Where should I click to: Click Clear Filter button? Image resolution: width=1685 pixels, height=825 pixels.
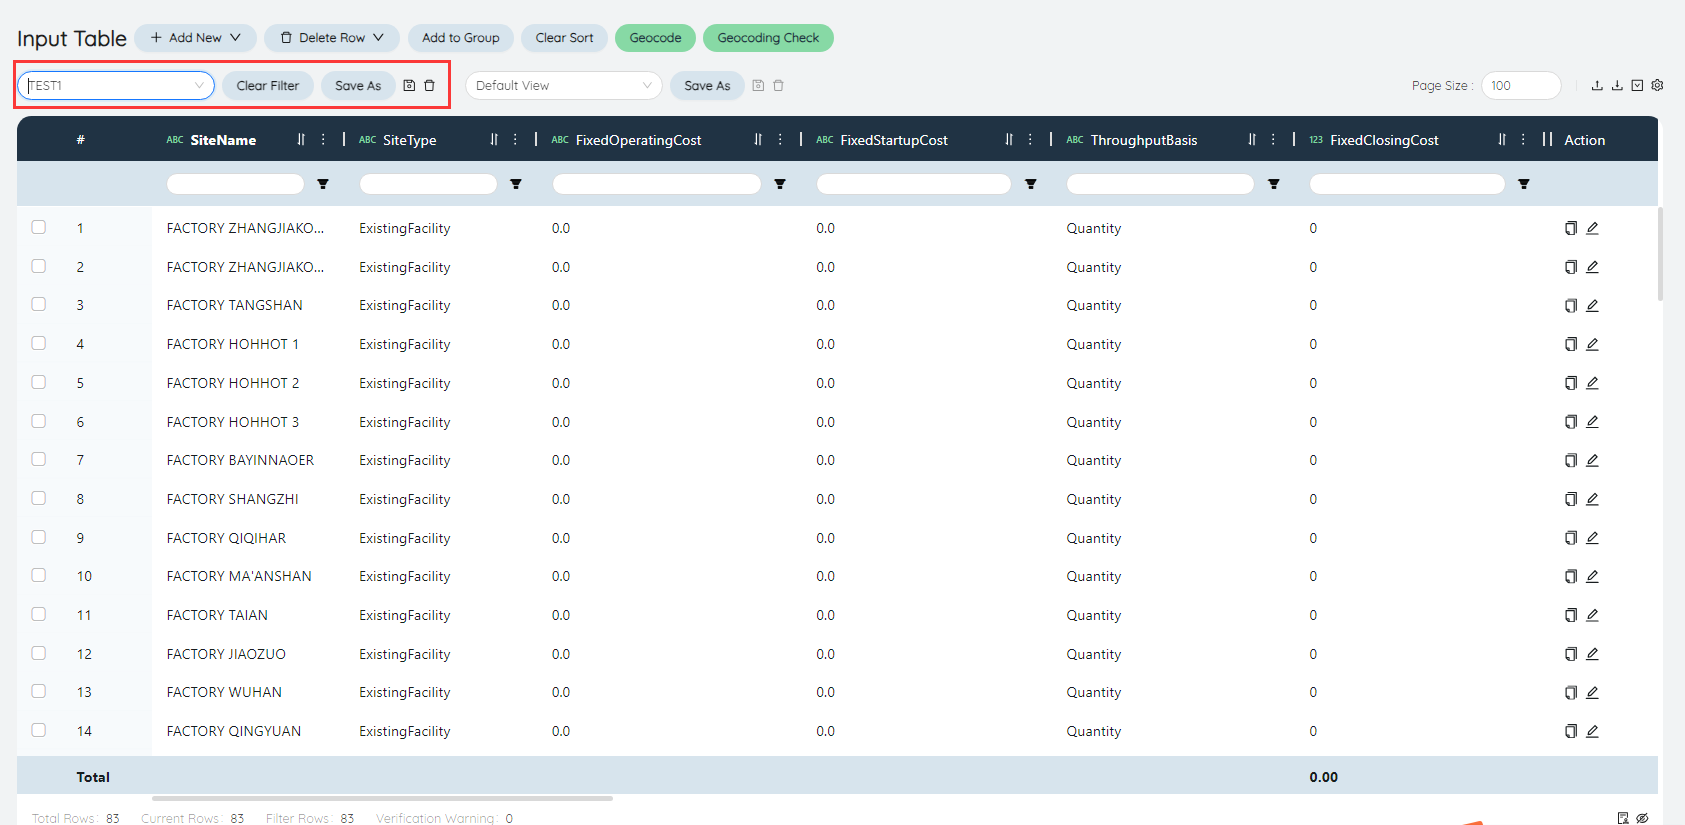point(268,86)
